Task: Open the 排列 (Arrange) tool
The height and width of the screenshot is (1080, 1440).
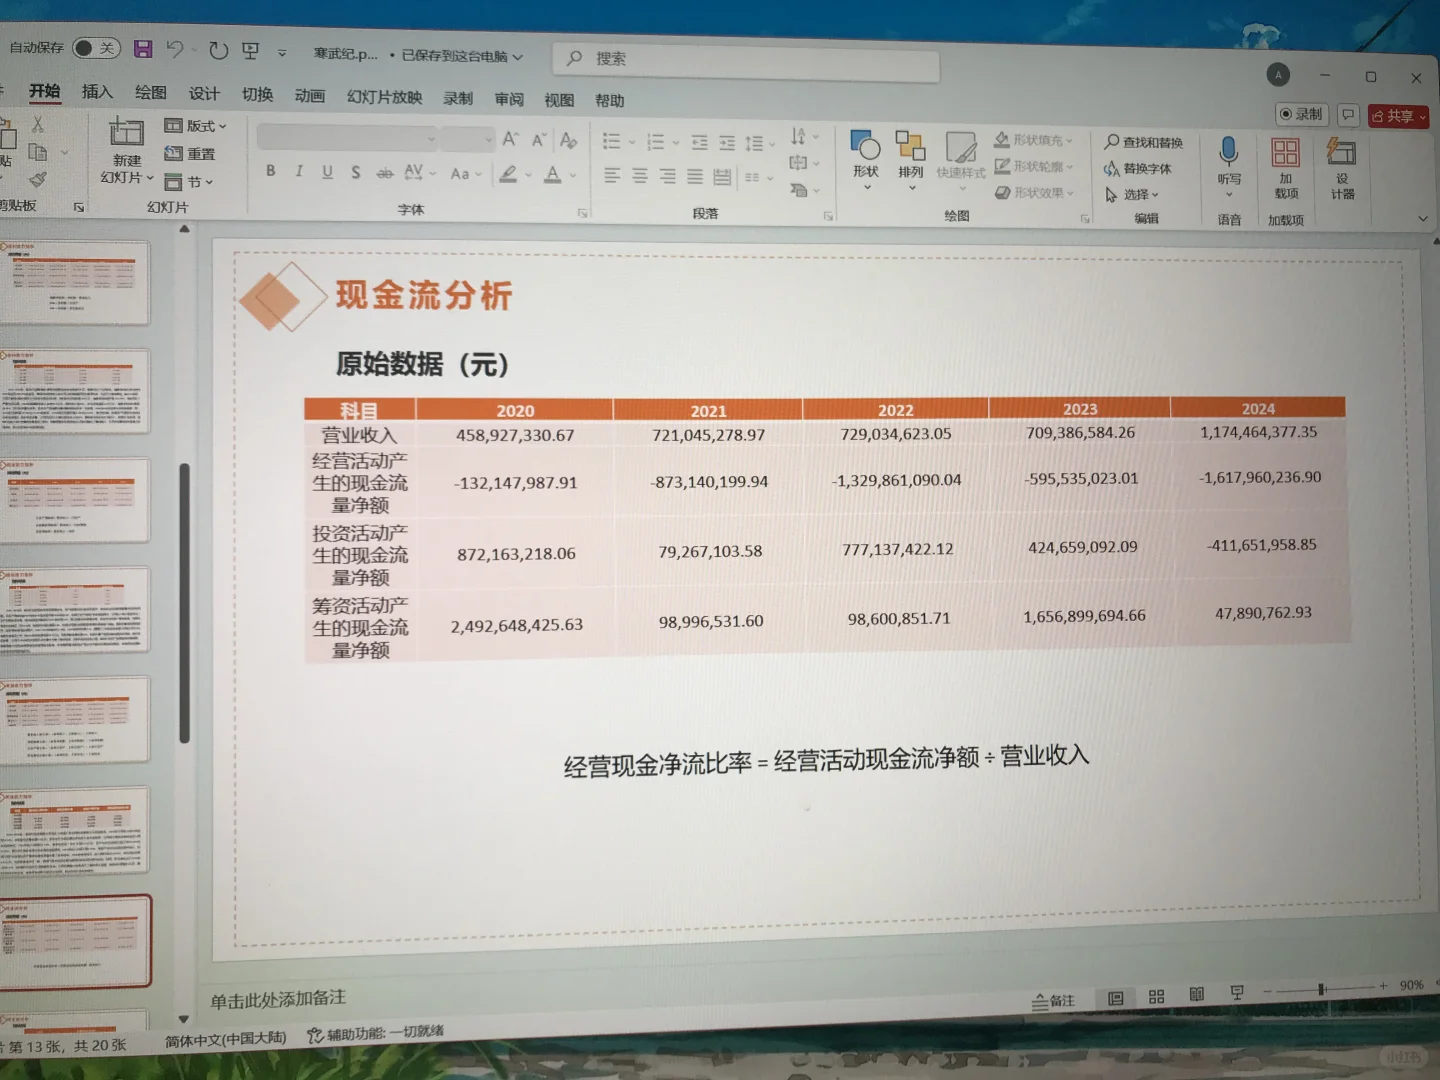Action: [911, 160]
